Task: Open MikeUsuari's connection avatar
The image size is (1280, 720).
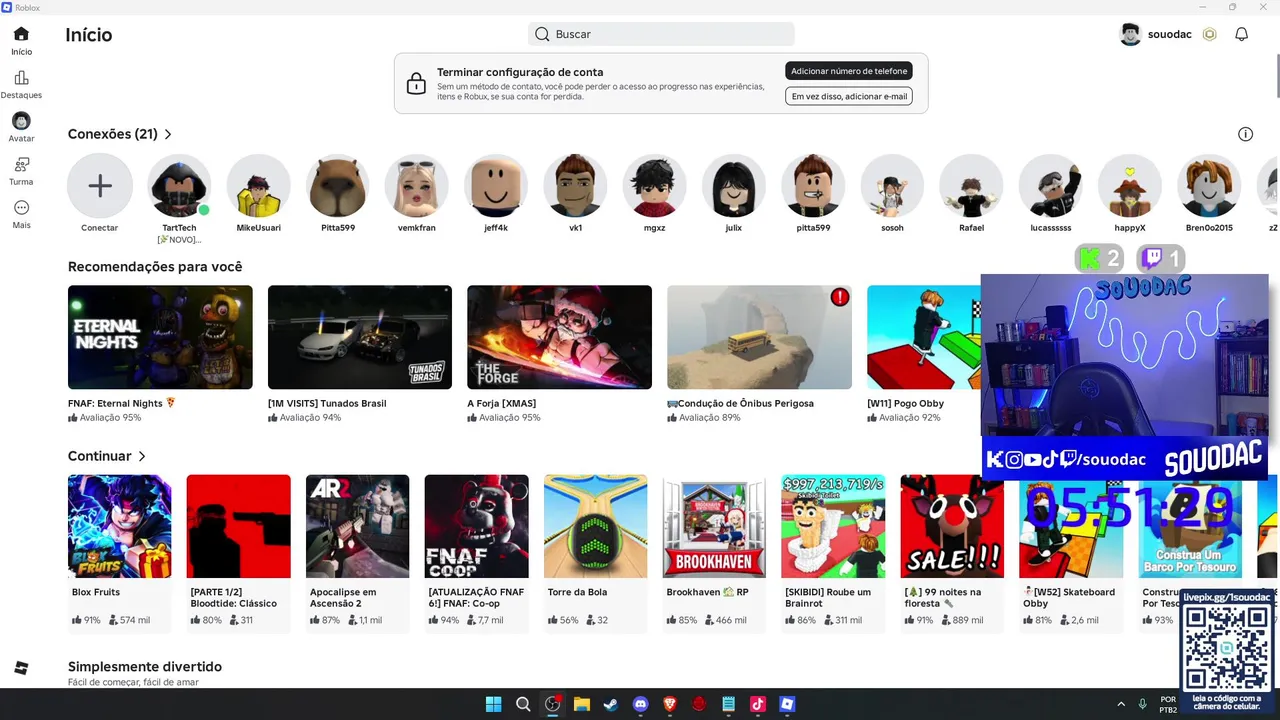Action: tap(258, 186)
